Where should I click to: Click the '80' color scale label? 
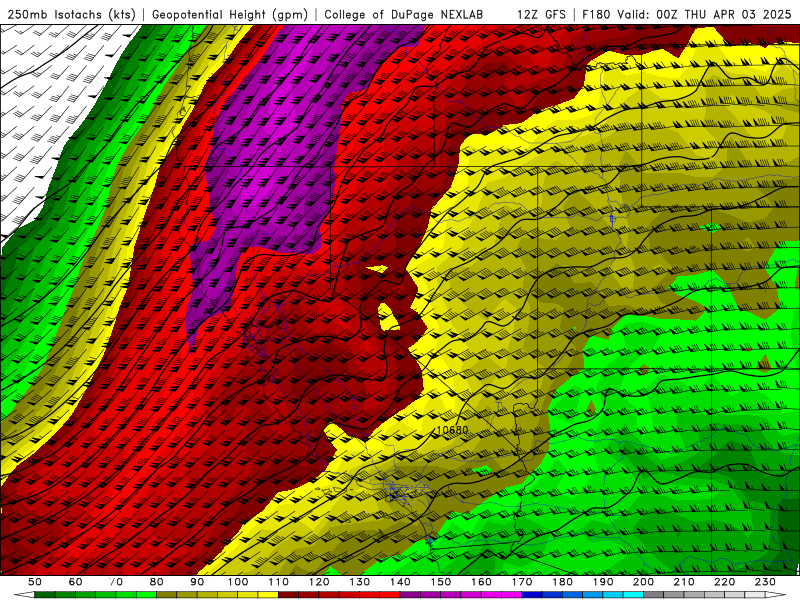[157, 582]
